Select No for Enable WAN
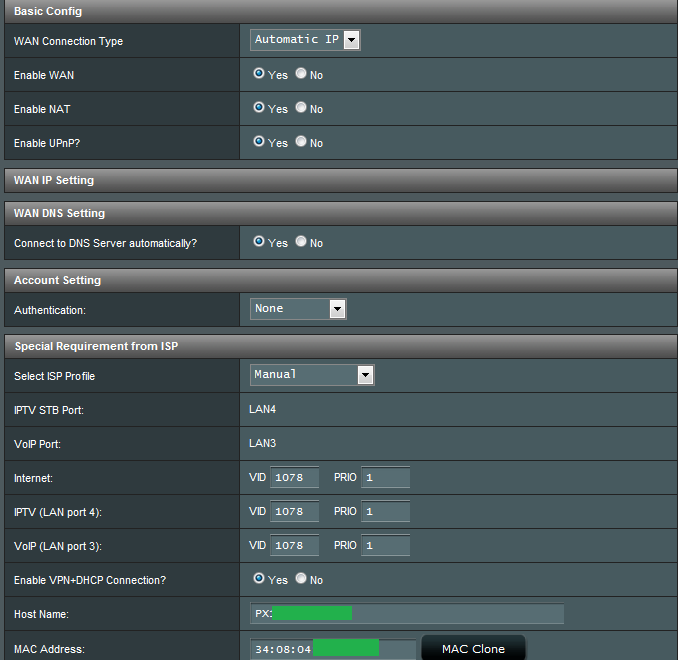This screenshot has height=660, width=678. pos(301,74)
